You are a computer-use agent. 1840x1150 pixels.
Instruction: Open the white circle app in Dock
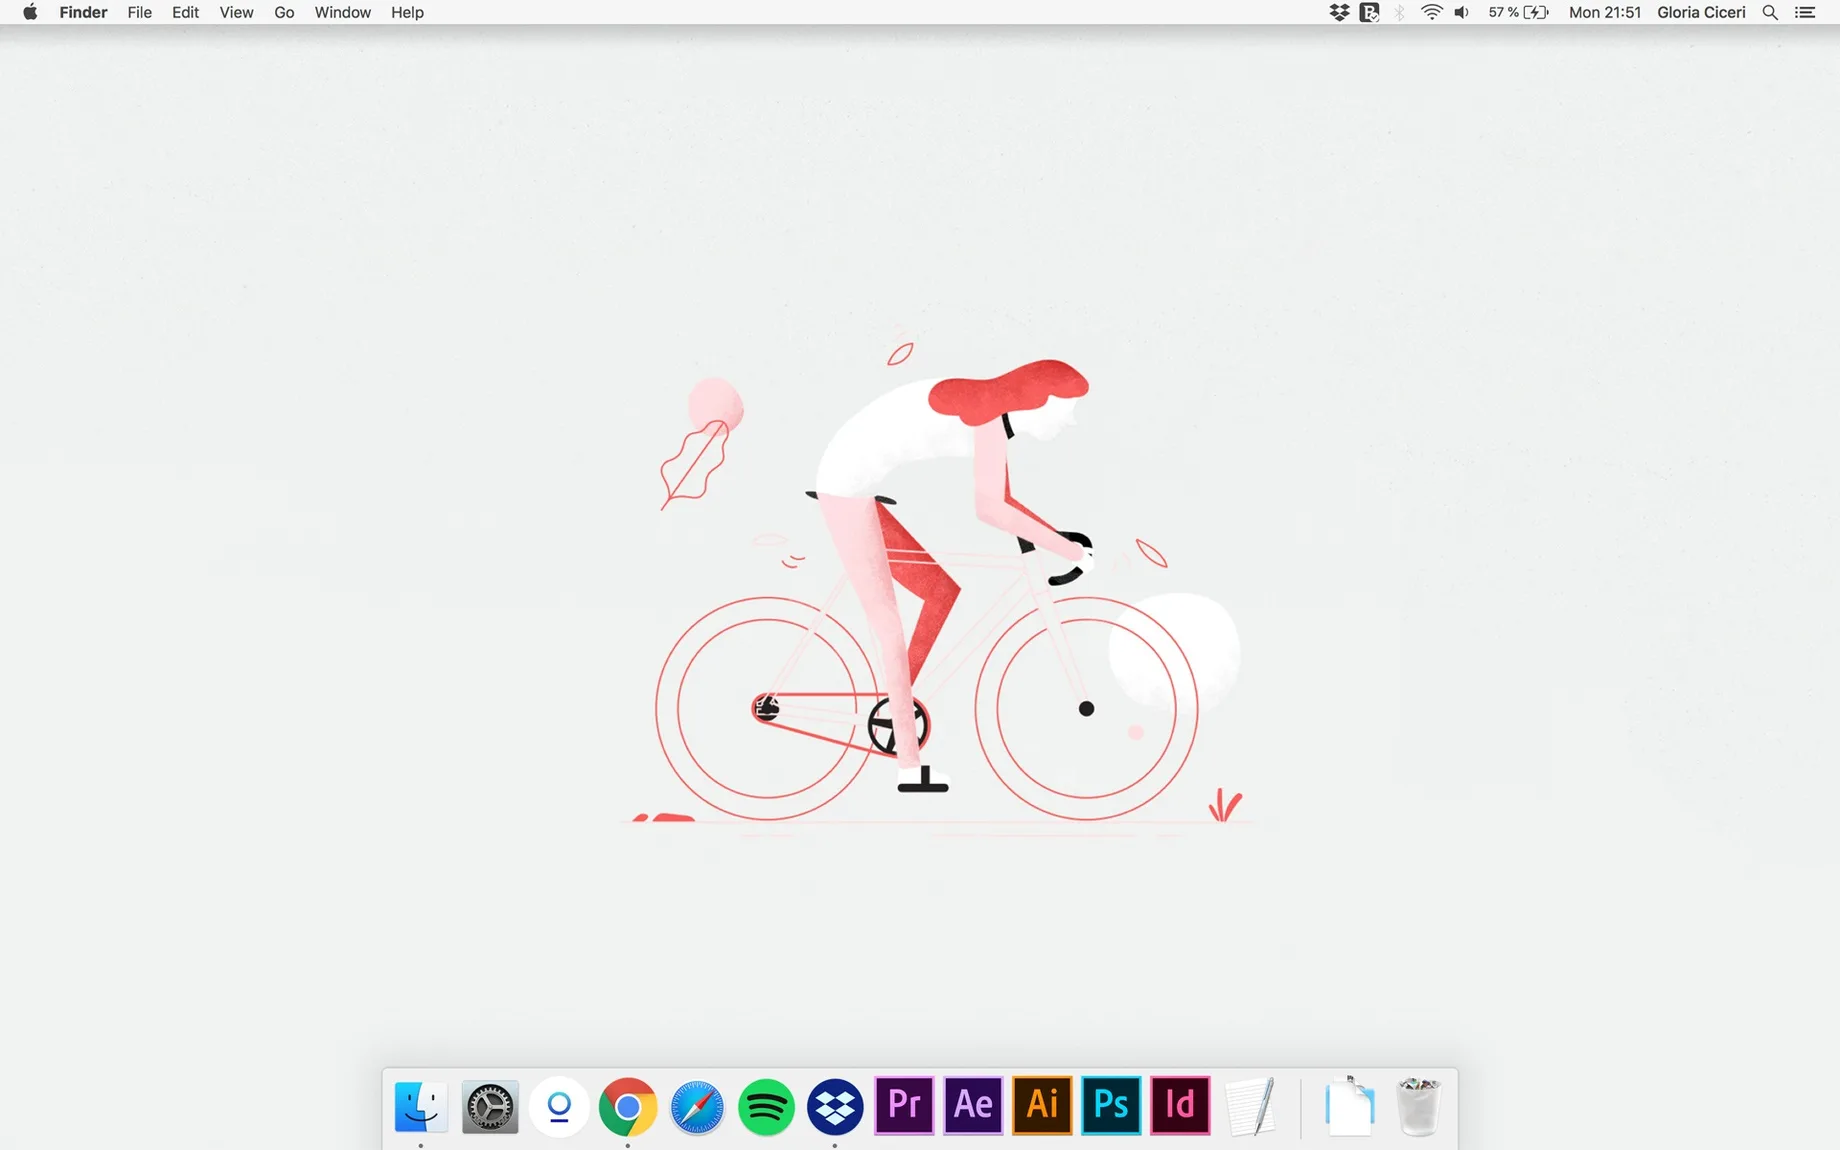[x=559, y=1106]
